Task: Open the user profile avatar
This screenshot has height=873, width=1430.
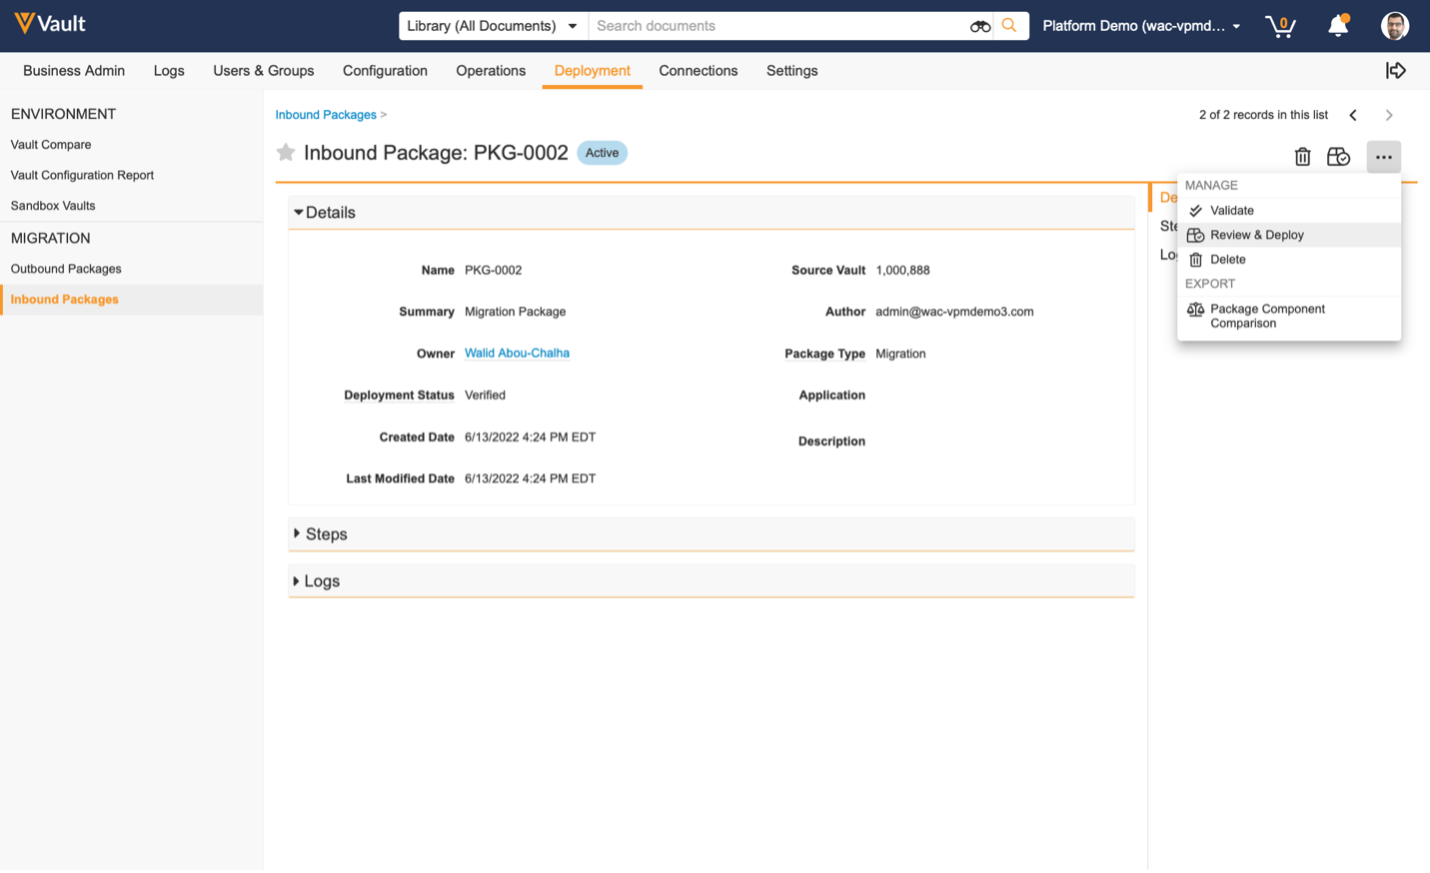Action: tap(1394, 26)
